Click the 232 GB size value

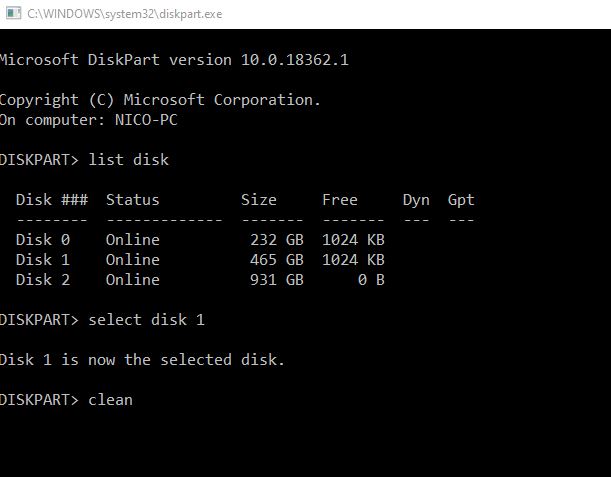[277, 240]
